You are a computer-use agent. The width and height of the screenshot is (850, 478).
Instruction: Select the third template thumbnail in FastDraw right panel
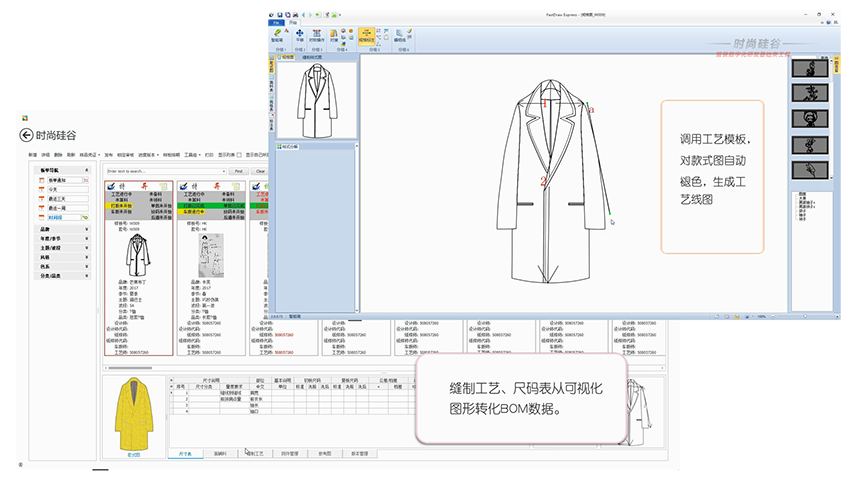pos(810,119)
